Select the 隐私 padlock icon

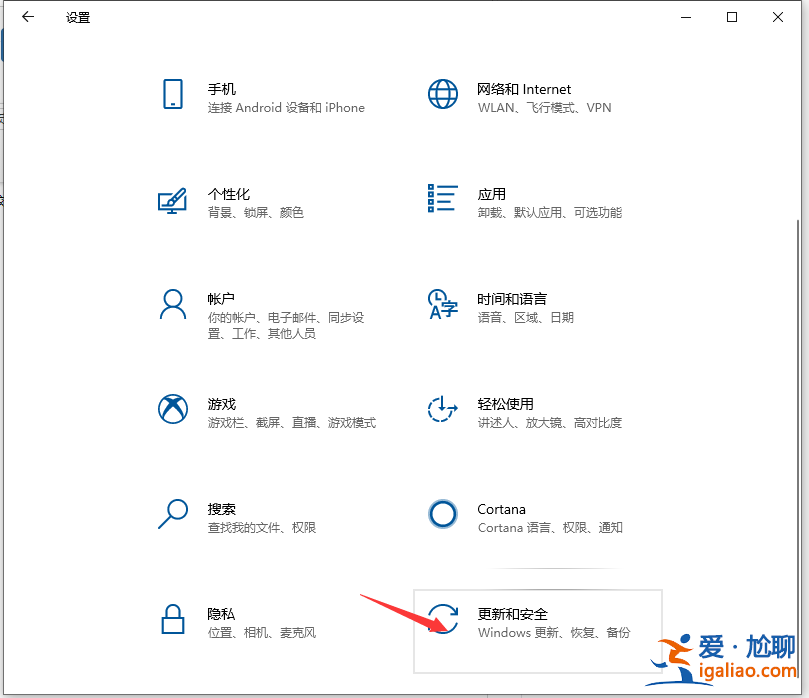(173, 621)
